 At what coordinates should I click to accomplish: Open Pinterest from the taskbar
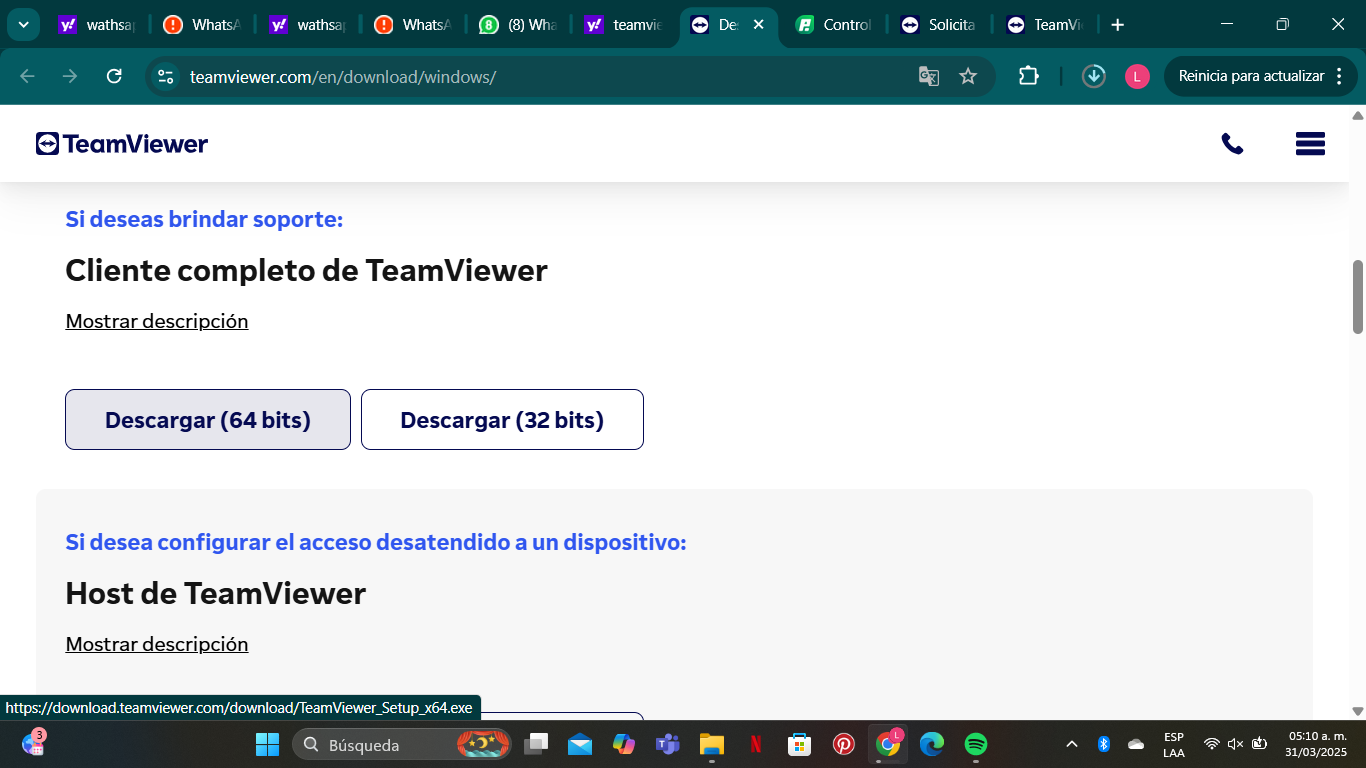[x=844, y=744]
